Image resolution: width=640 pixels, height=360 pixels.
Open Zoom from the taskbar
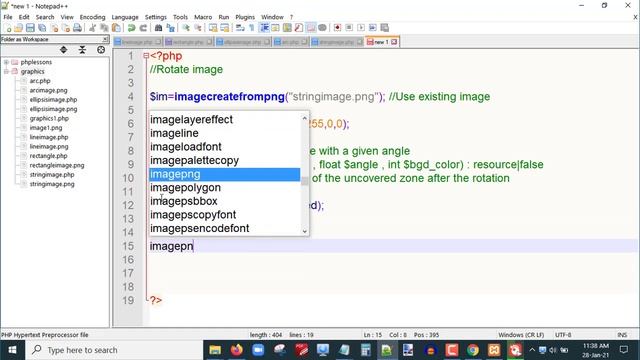tap(258, 350)
